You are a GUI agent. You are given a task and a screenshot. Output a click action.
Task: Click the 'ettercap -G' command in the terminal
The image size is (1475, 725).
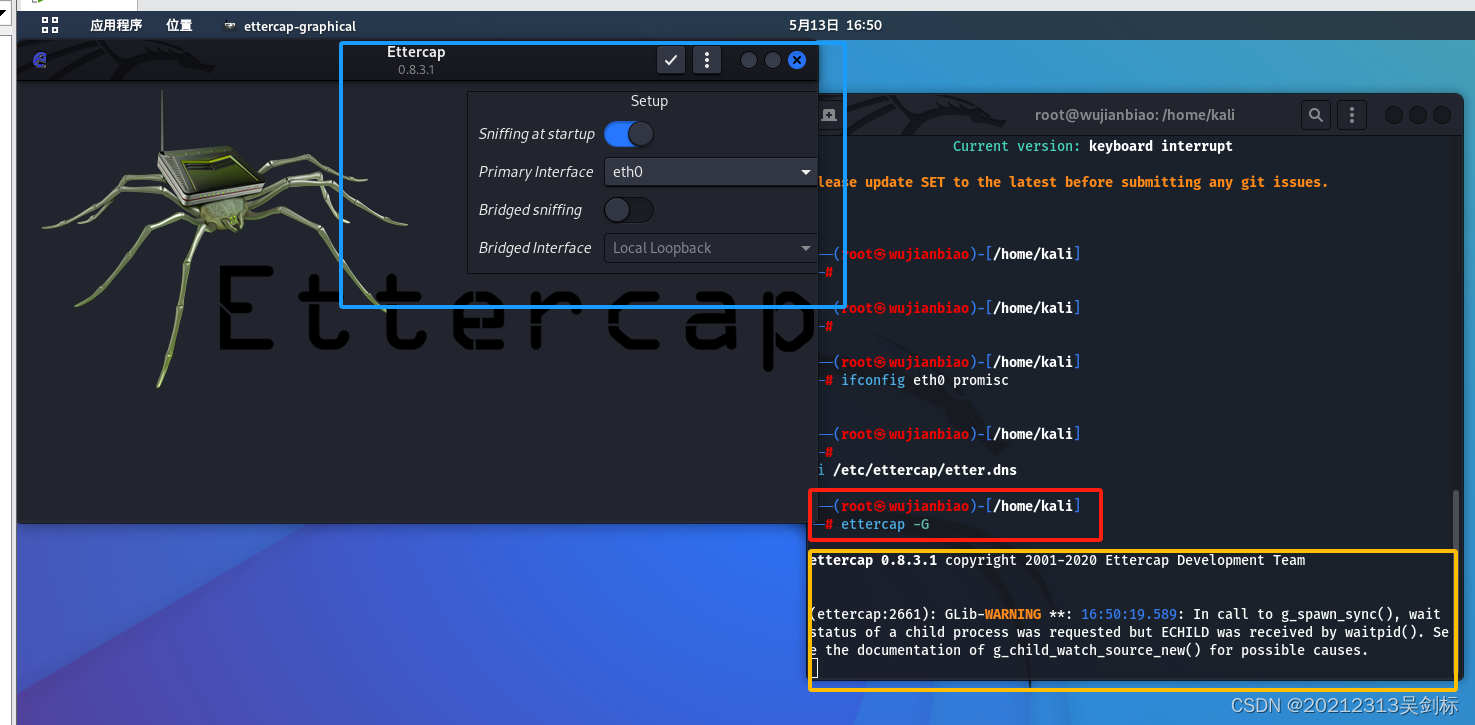tap(885, 524)
